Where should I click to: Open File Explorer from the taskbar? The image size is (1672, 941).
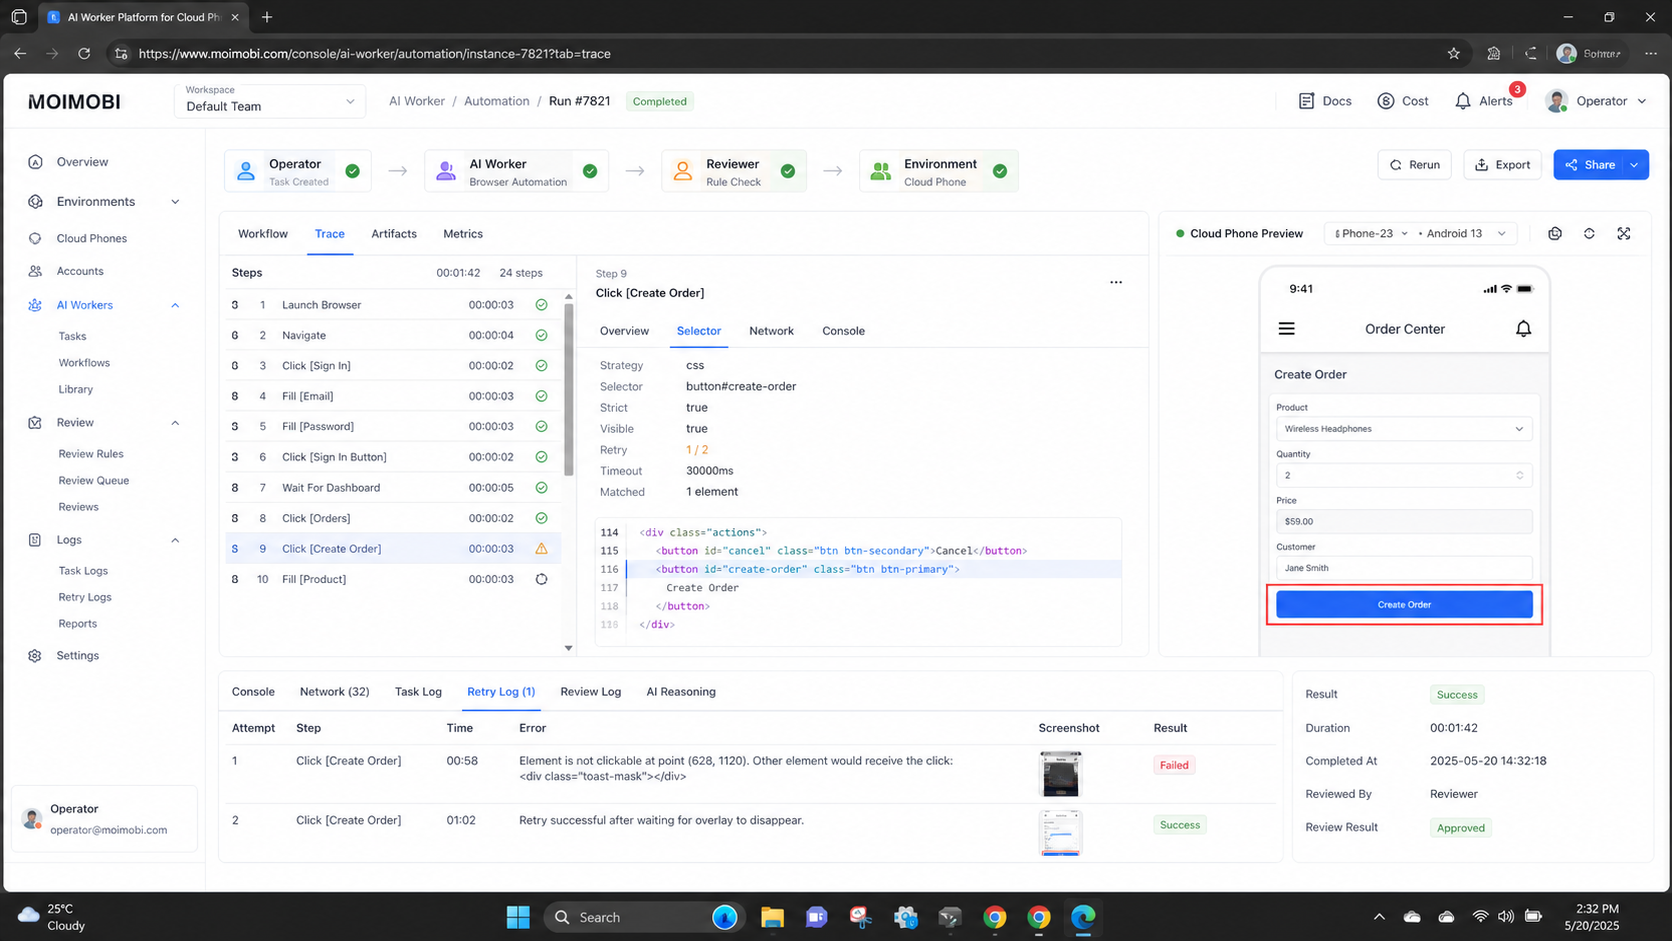pyautogui.click(x=772, y=917)
